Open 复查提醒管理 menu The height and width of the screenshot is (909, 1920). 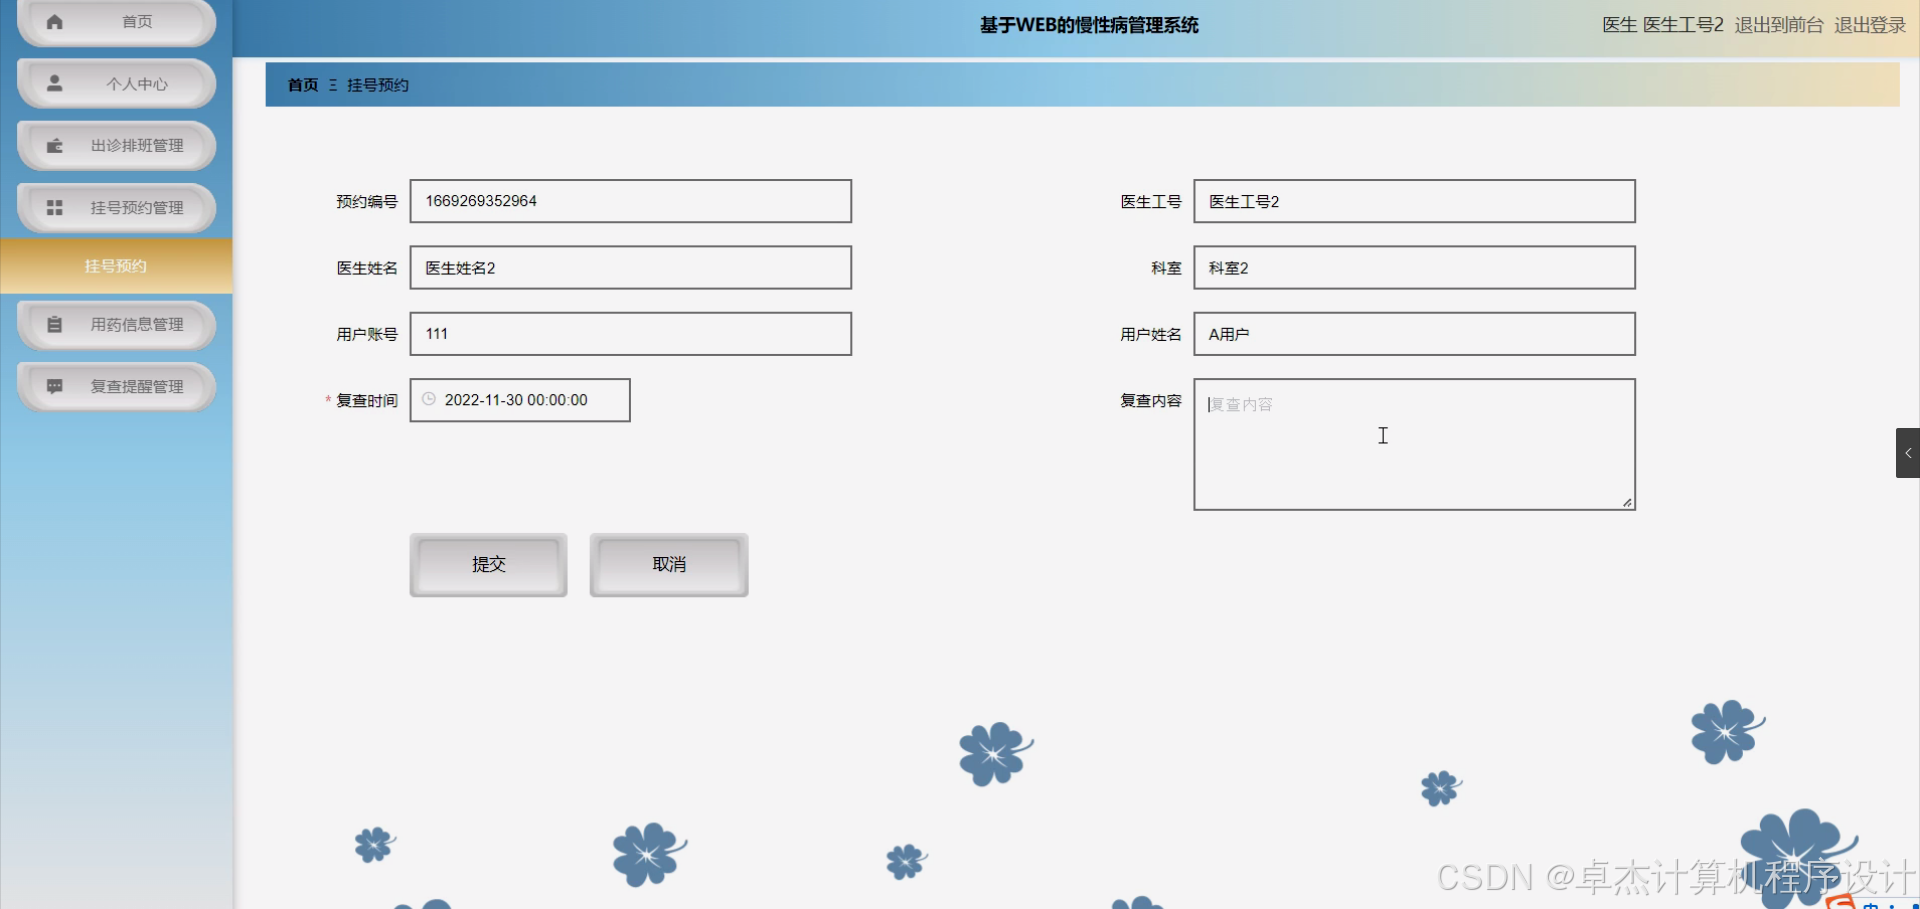click(x=117, y=387)
